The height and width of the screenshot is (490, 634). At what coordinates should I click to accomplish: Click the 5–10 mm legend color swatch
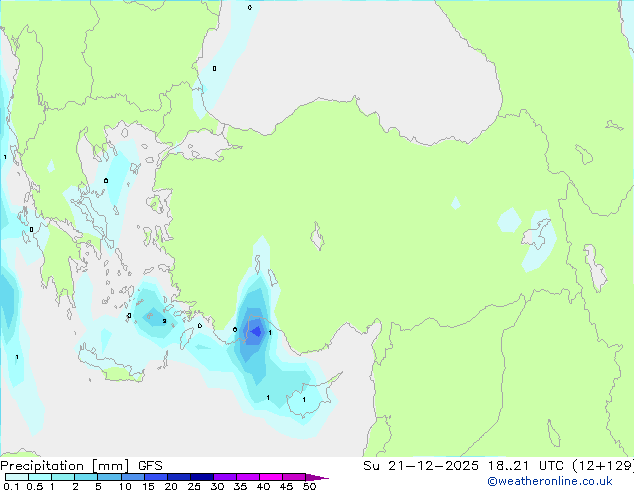110,477
